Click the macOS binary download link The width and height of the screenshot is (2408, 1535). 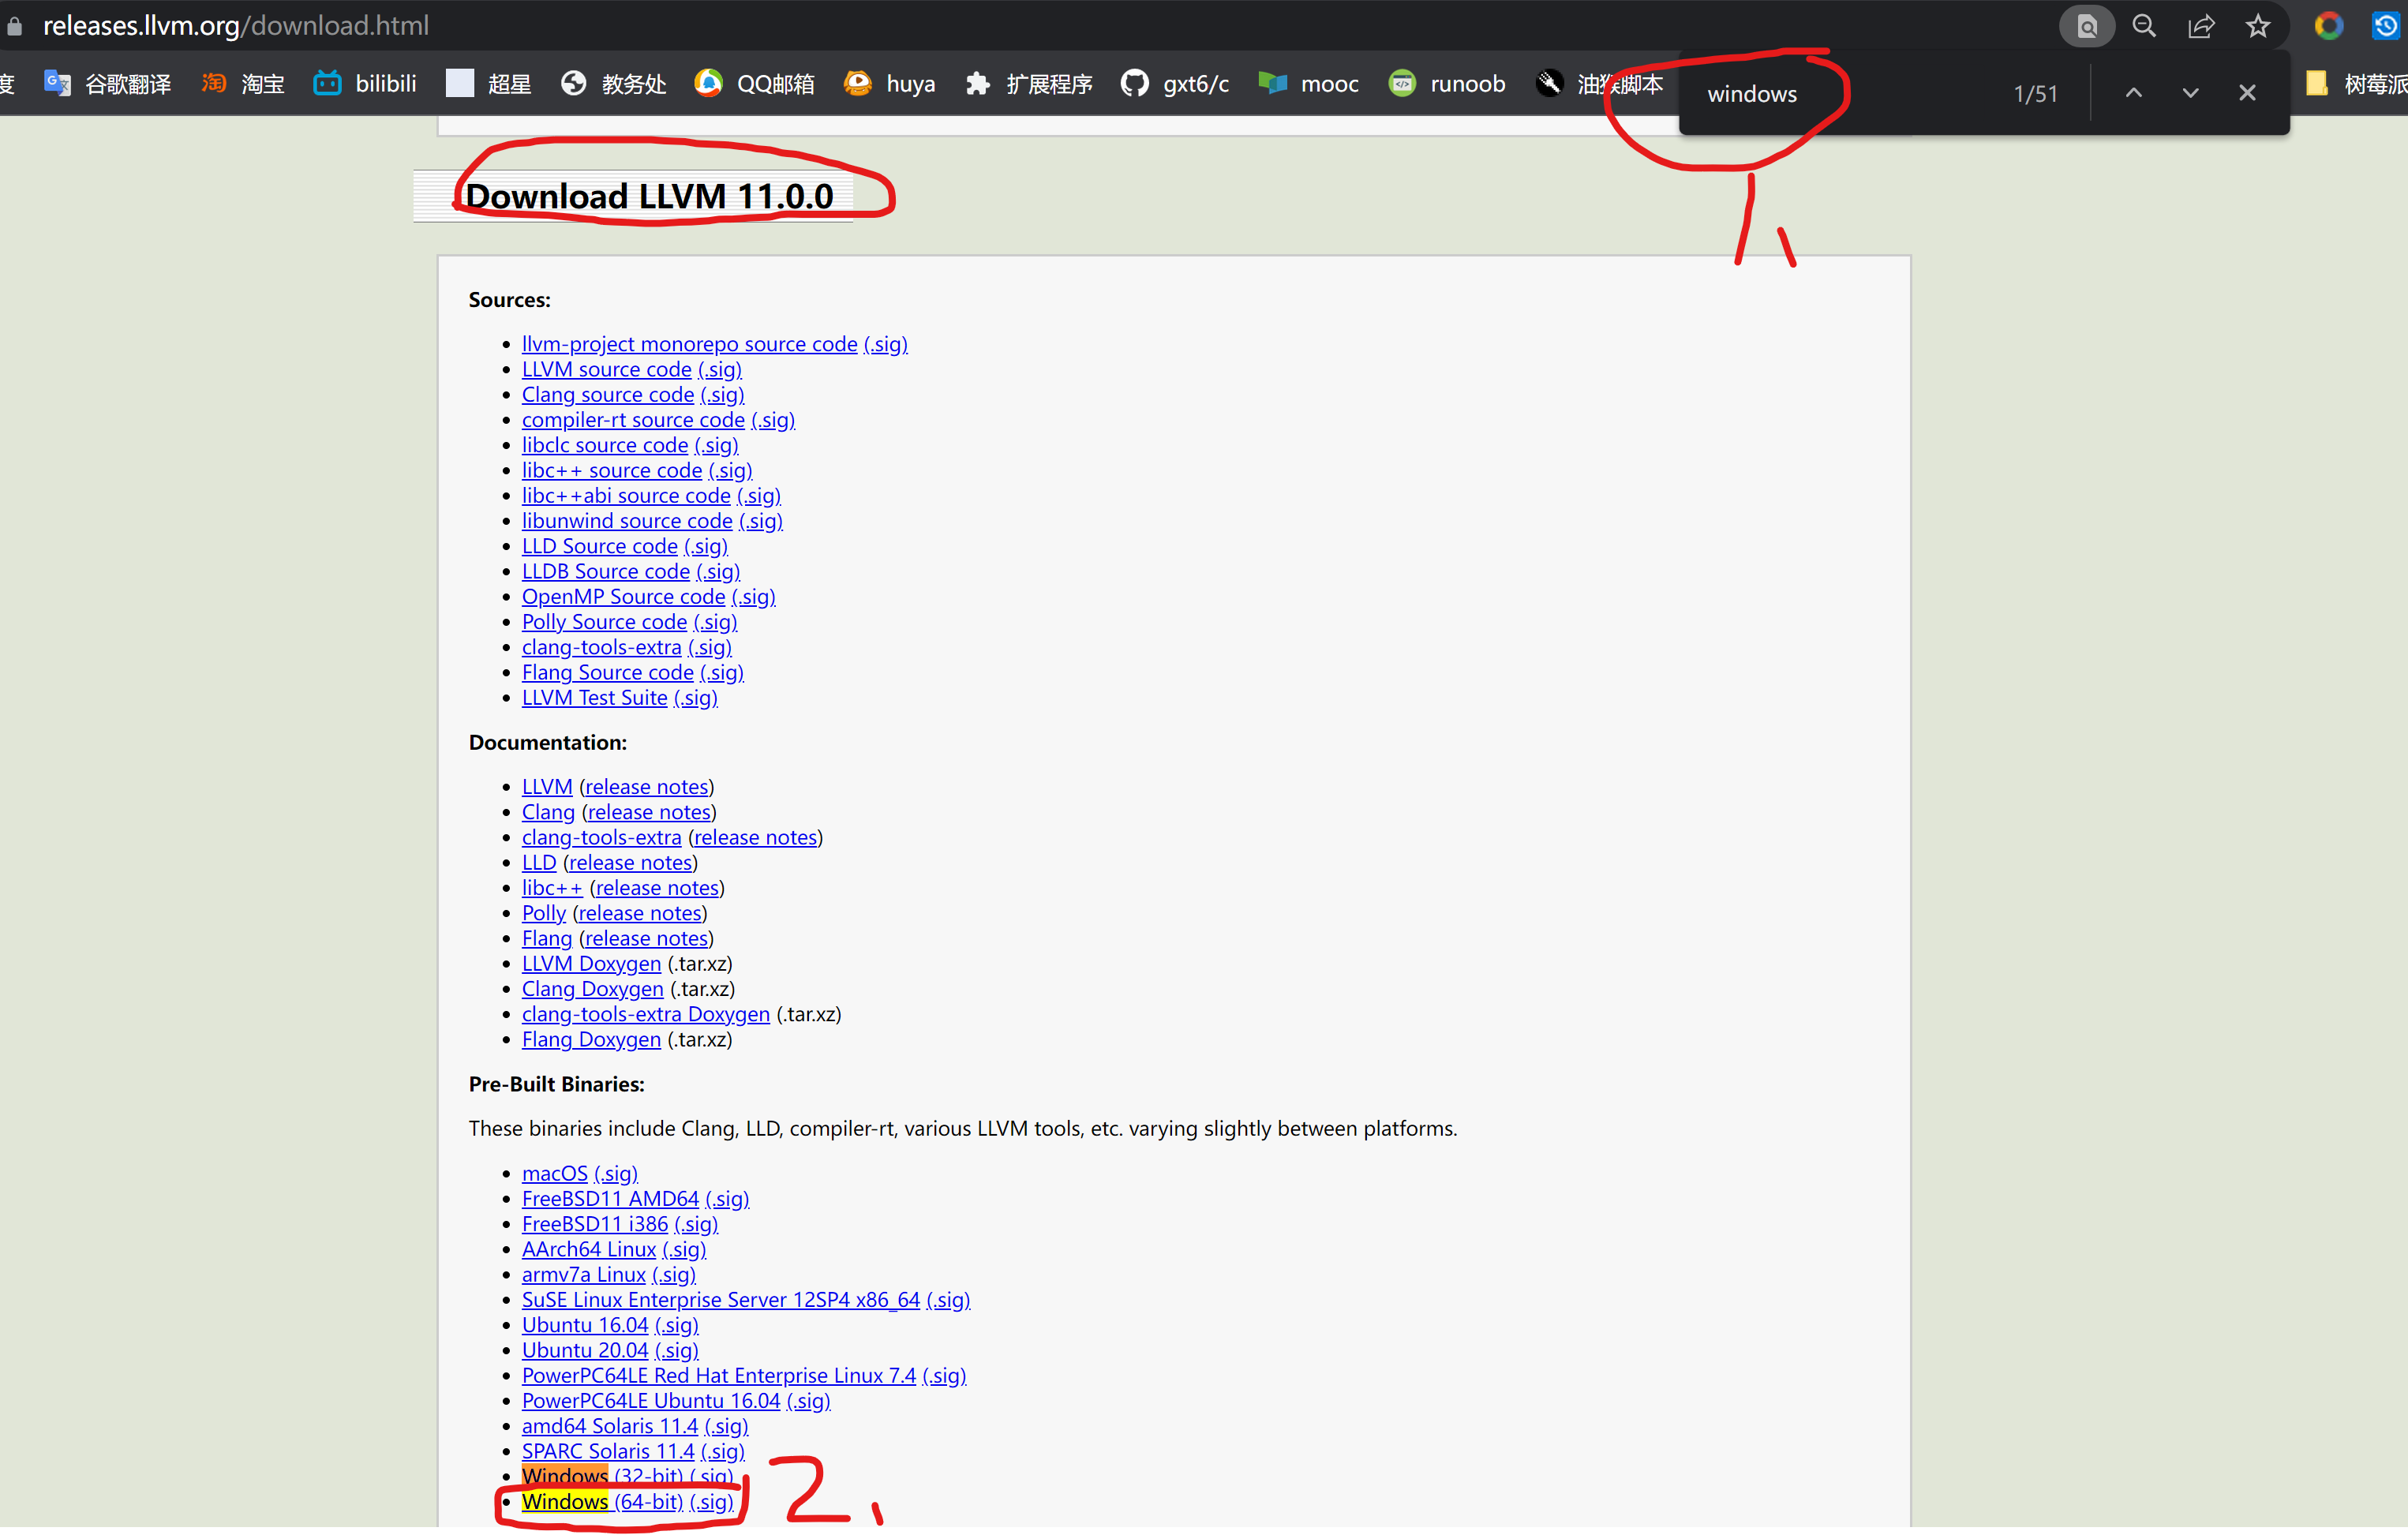pos(554,1173)
